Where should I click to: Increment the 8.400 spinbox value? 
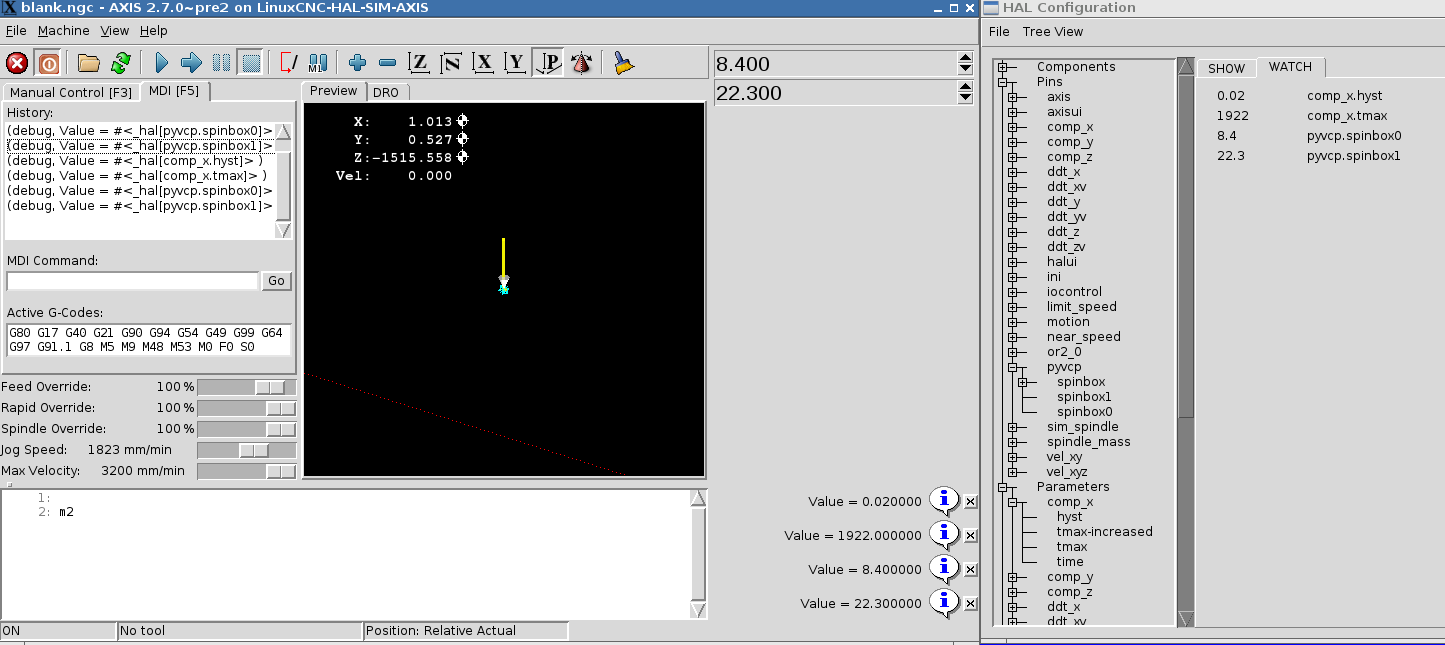click(965, 58)
